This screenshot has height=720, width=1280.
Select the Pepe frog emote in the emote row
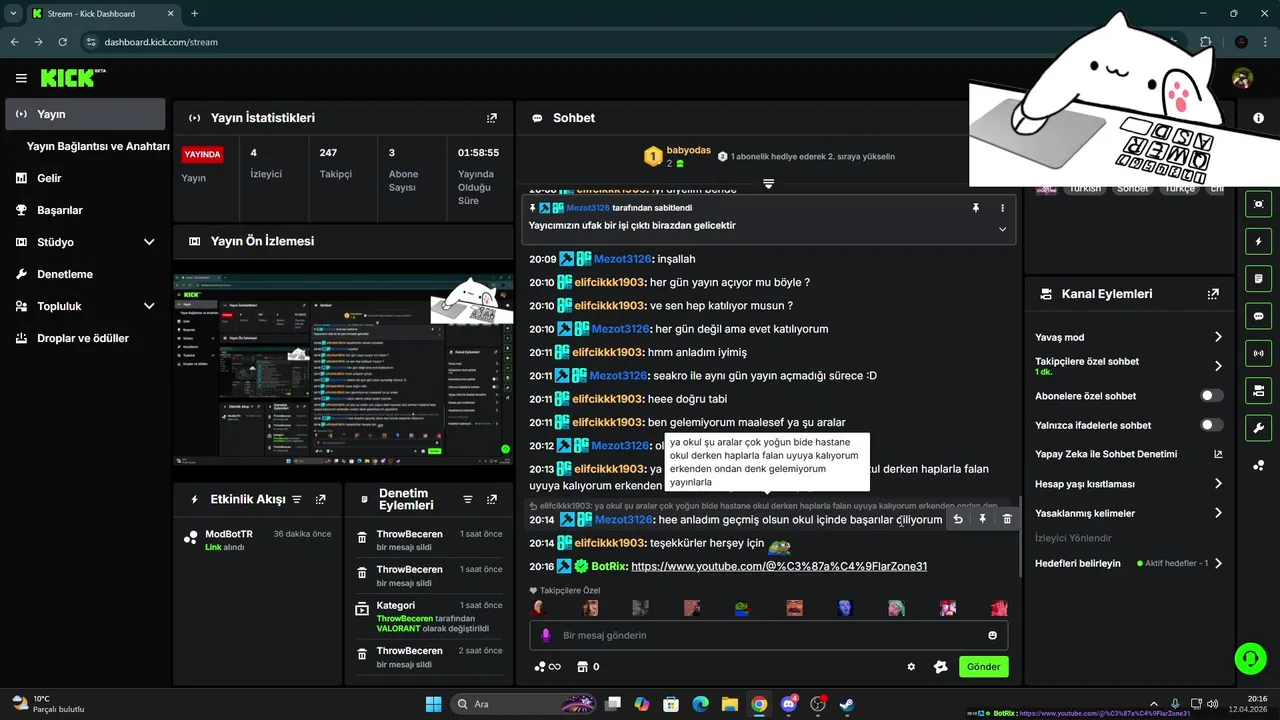[x=741, y=608]
